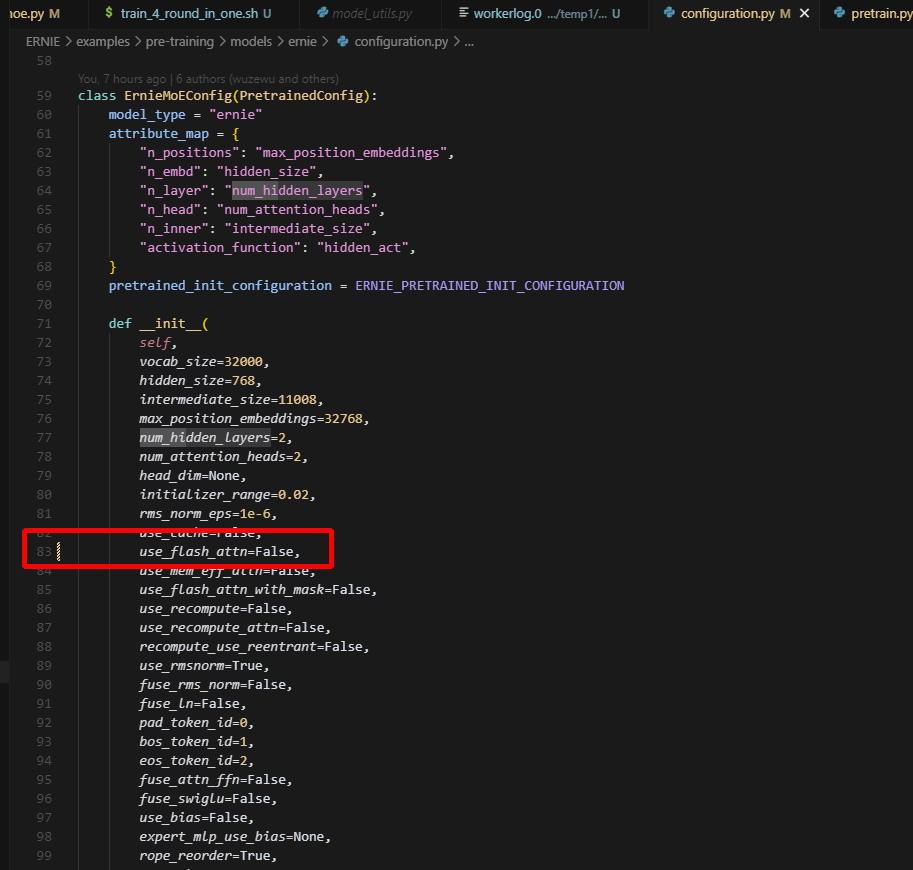
Task: Click the shell icon on train_4_round_in_one.sh tab
Action: click(x=108, y=14)
